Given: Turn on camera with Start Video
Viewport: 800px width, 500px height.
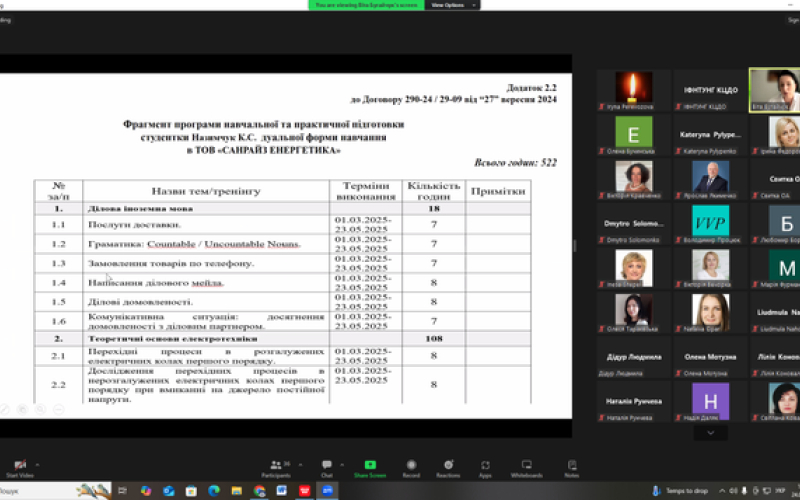Looking at the screenshot, I should [x=19, y=468].
